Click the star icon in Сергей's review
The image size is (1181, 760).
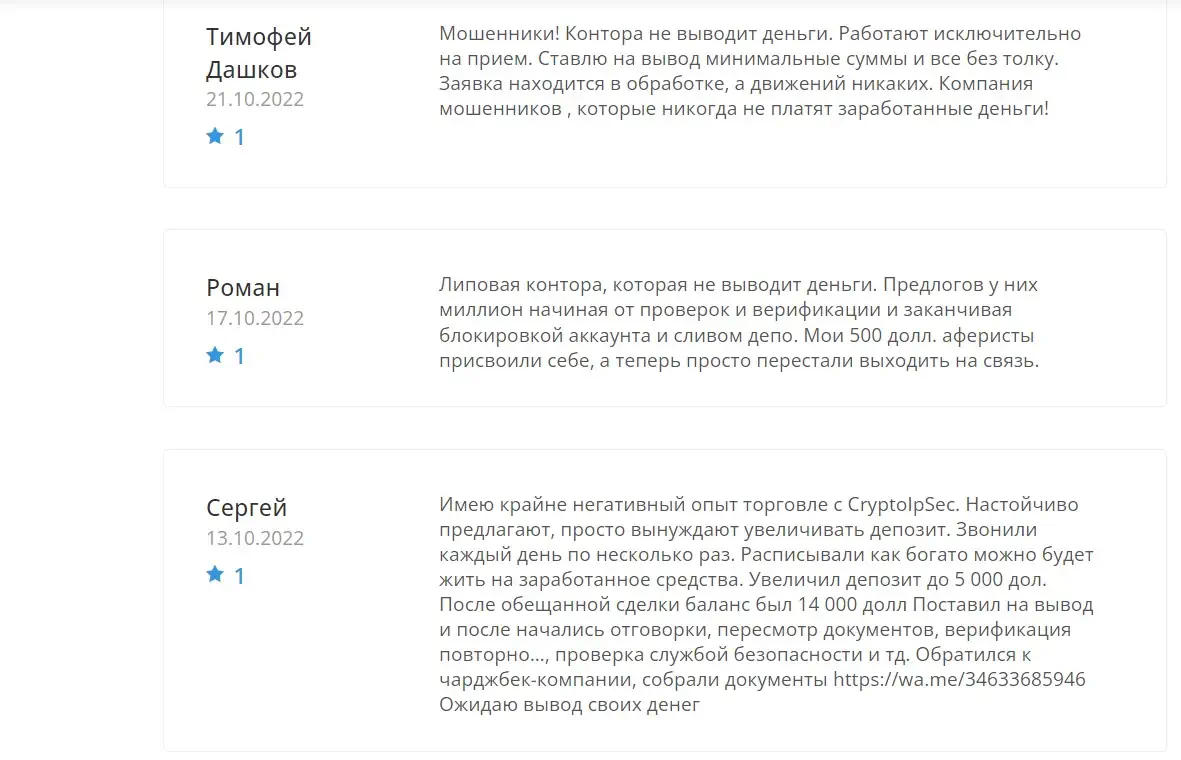click(x=215, y=574)
